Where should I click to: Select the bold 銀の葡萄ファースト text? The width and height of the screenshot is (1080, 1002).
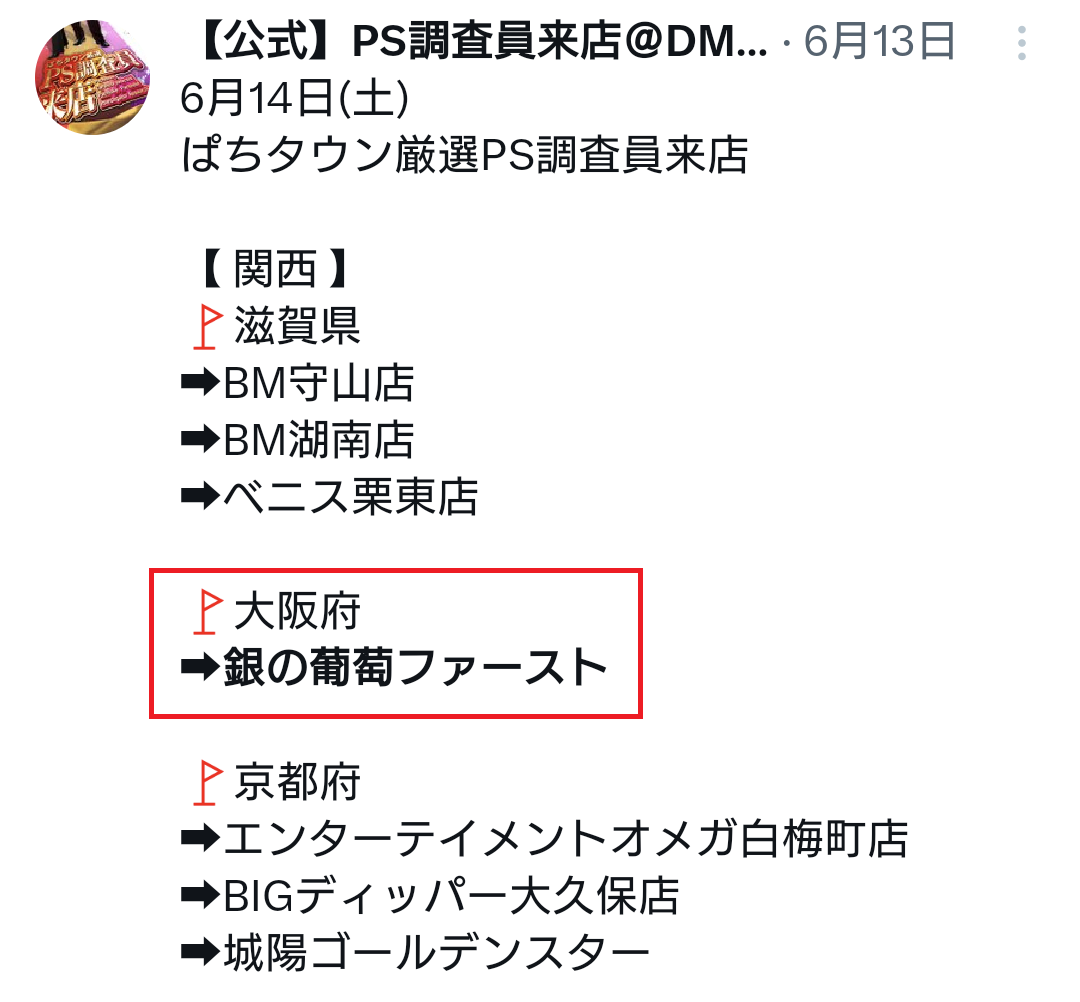click(x=415, y=667)
